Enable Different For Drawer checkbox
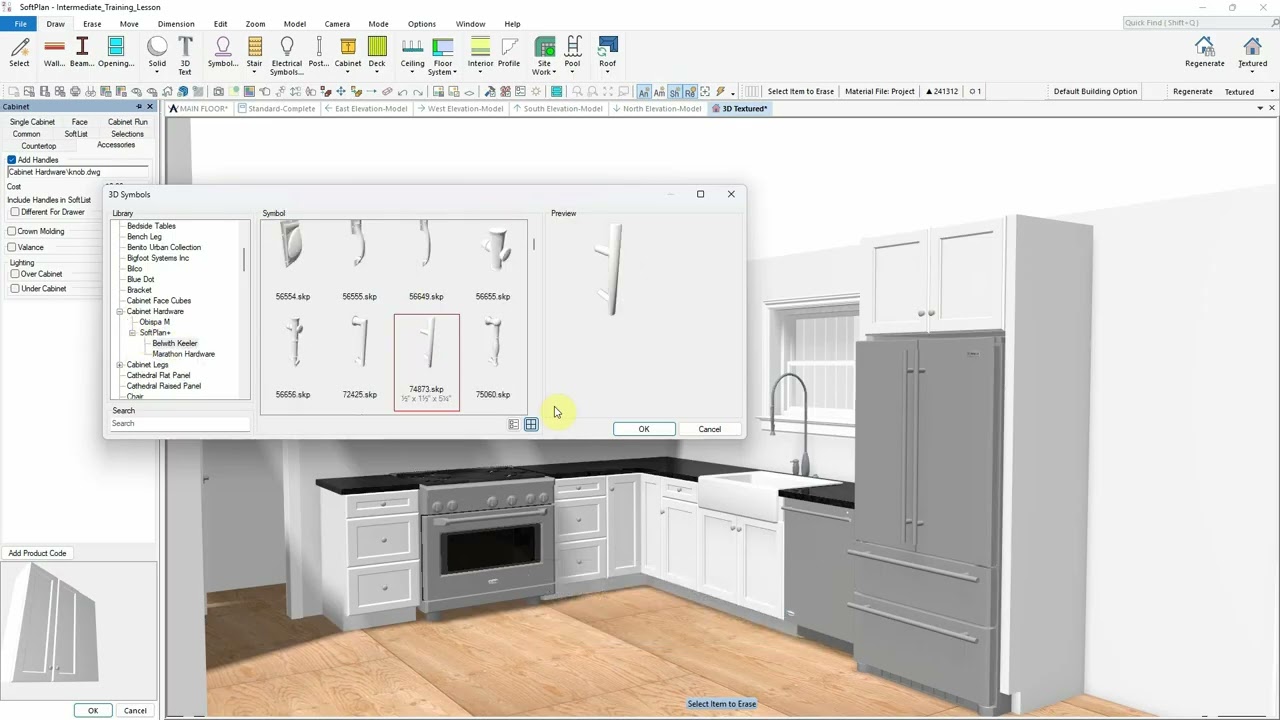 coord(15,212)
